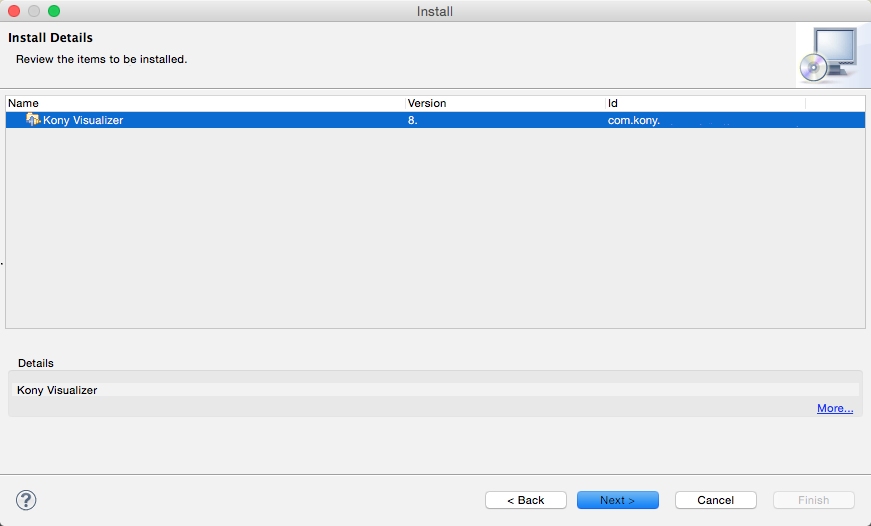Screen dimensions: 871x526
Task: Open the help question mark icon
Action: coord(26,500)
